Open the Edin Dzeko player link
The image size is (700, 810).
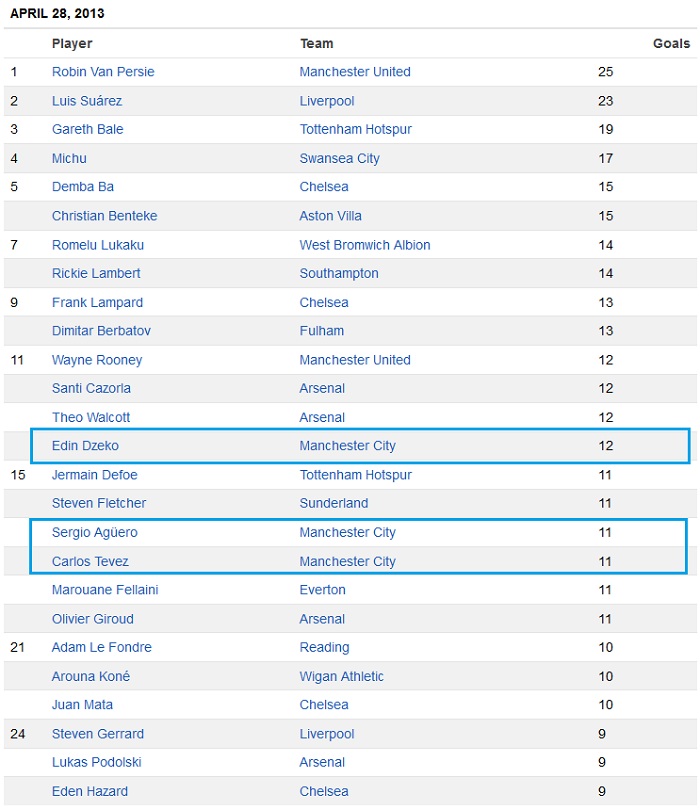click(85, 446)
